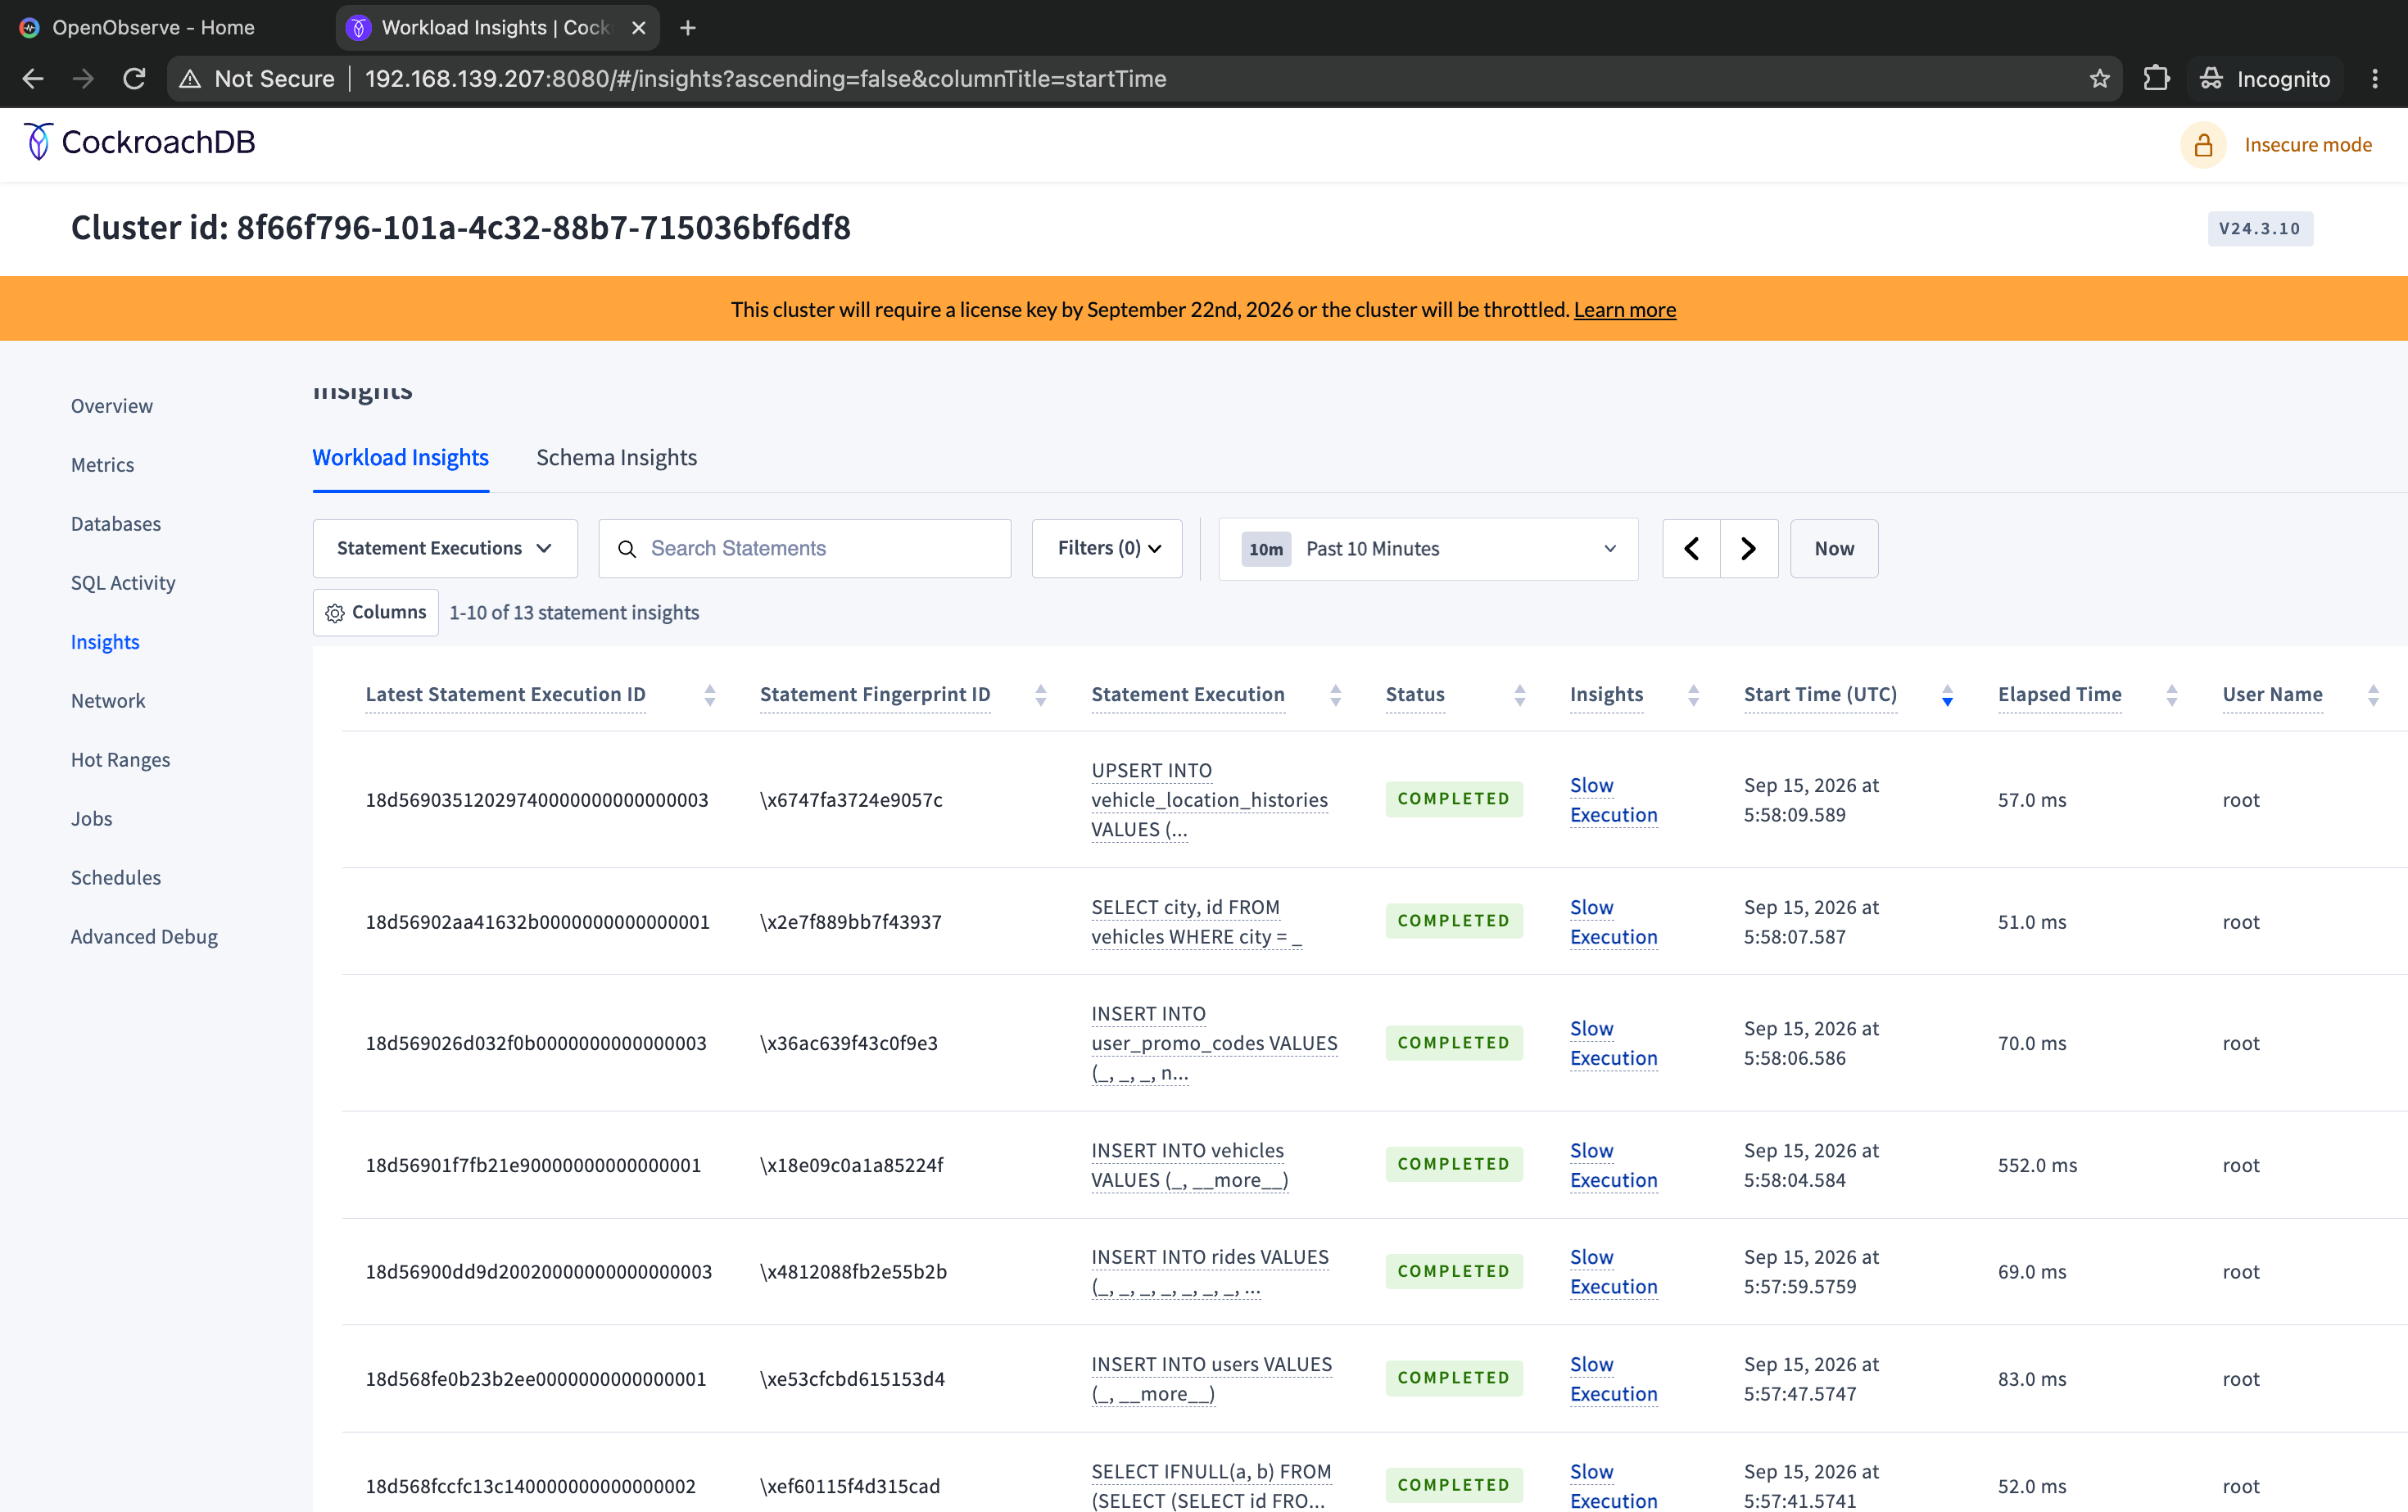The width and height of the screenshot is (2408, 1512).
Task: Open INSERT INTO users VALUES statement
Action: [1211, 1379]
